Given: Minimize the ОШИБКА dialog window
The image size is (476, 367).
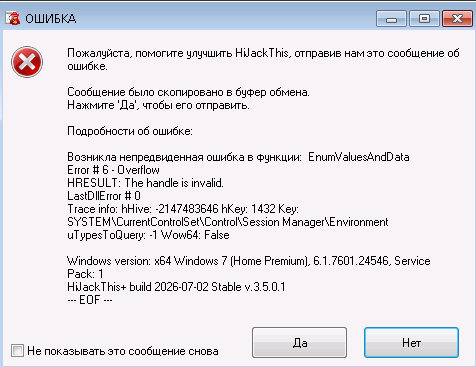Looking at the screenshot, I should point(391,18).
